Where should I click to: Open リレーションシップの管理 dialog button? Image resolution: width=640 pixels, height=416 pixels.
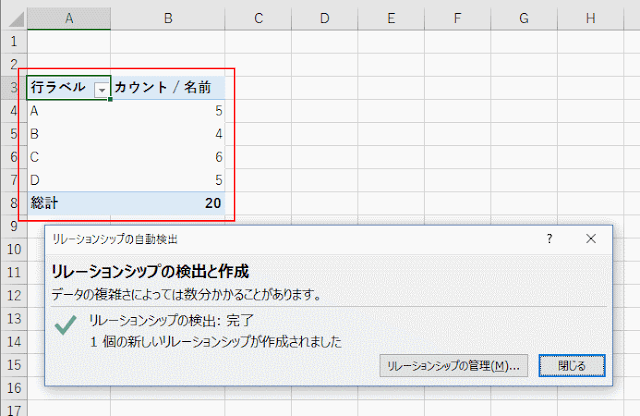point(455,366)
